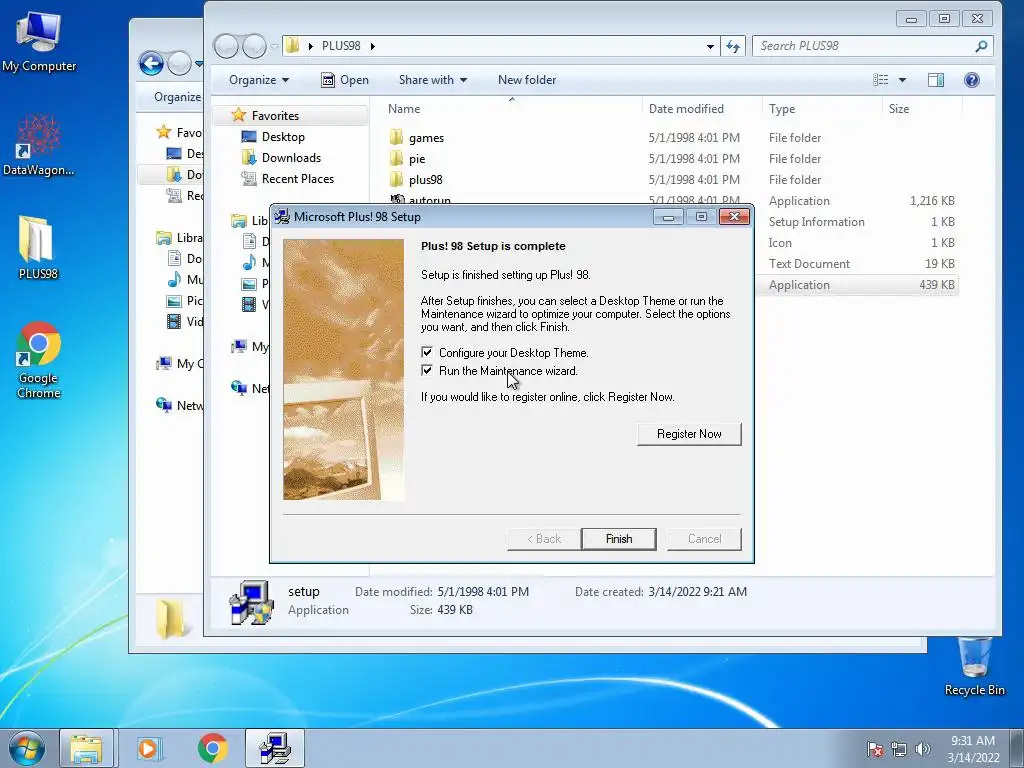The height and width of the screenshot is (768, 1024).
Task: Open recent locations dropdown near nav arrows
Action: click(x=274, y=46)
